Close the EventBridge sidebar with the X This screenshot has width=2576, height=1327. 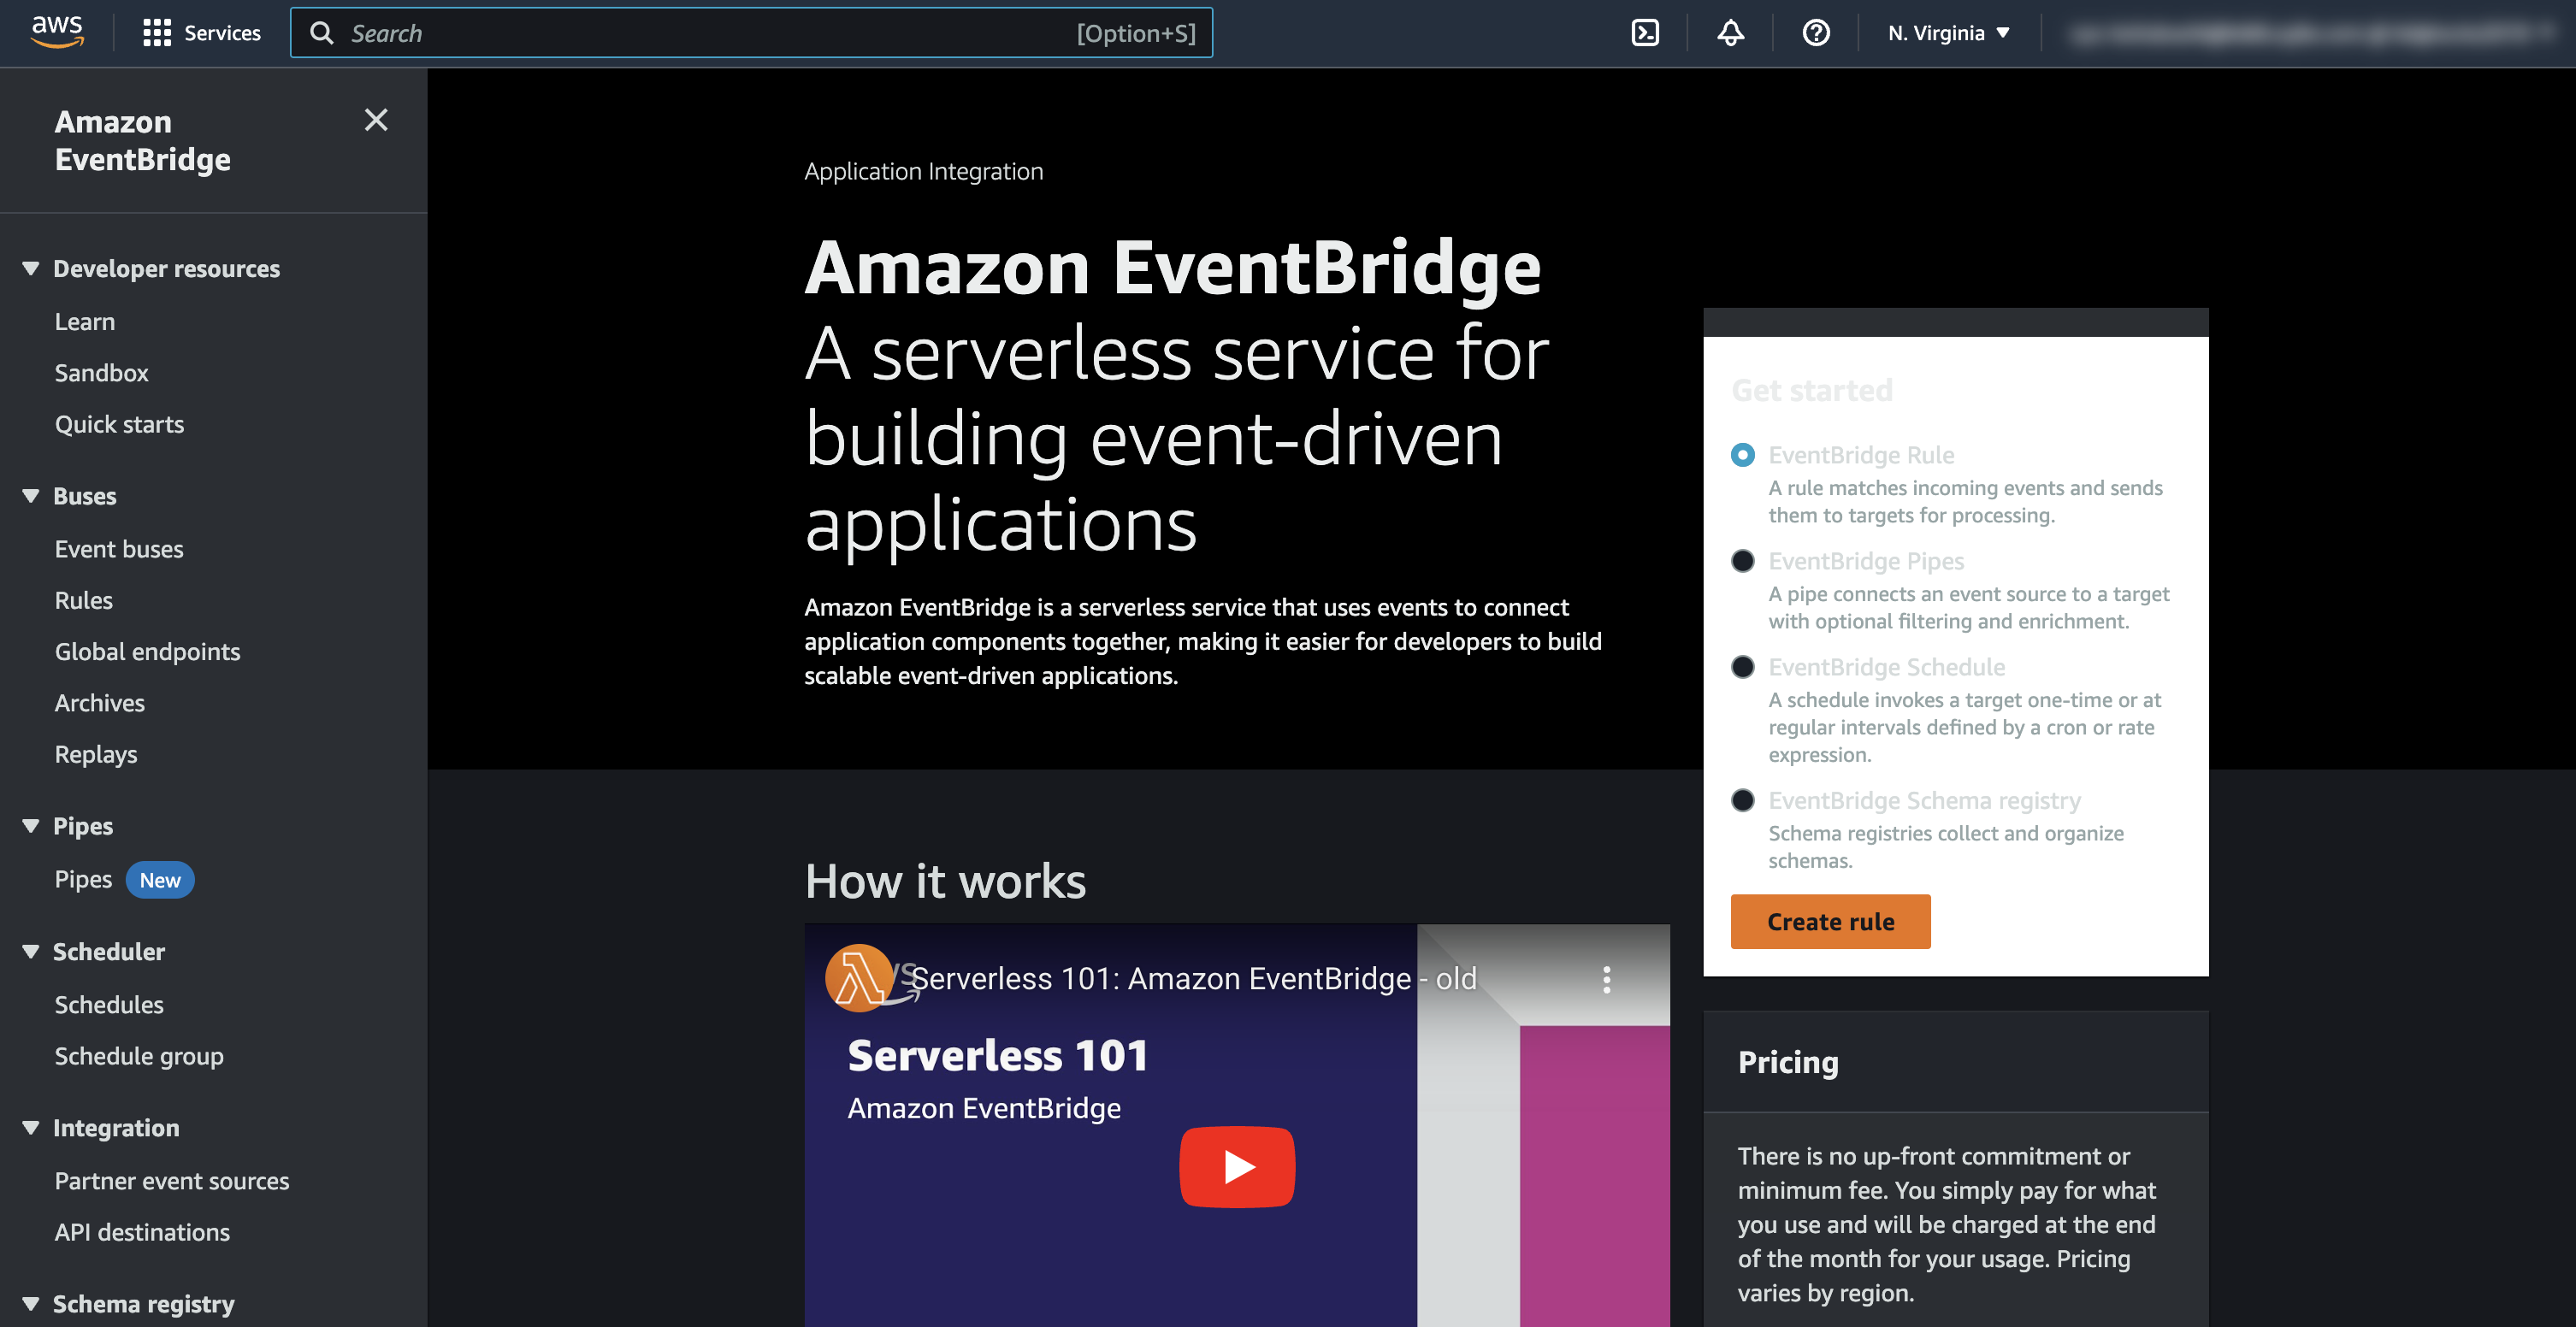point(375,120)
